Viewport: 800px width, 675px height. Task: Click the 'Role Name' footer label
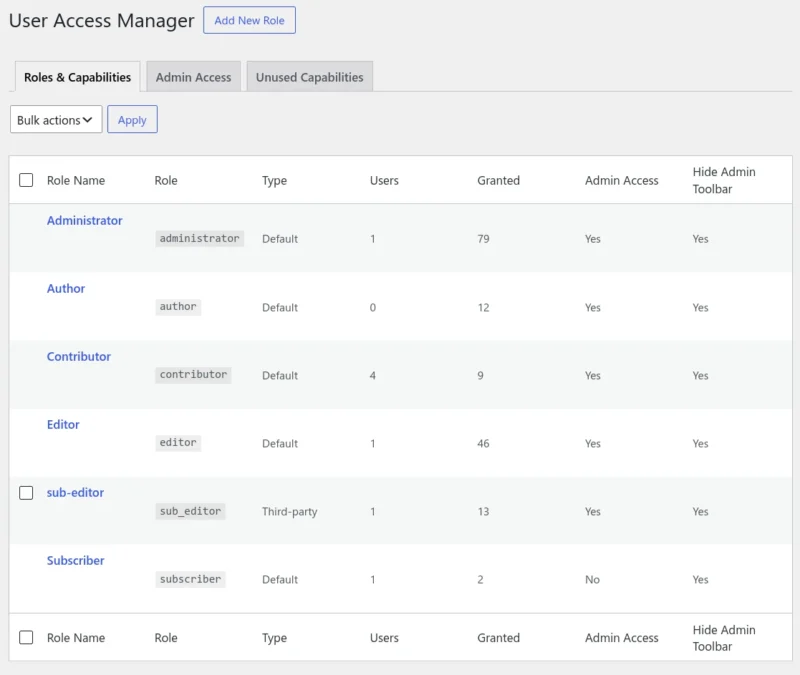[x=76, y=638]
